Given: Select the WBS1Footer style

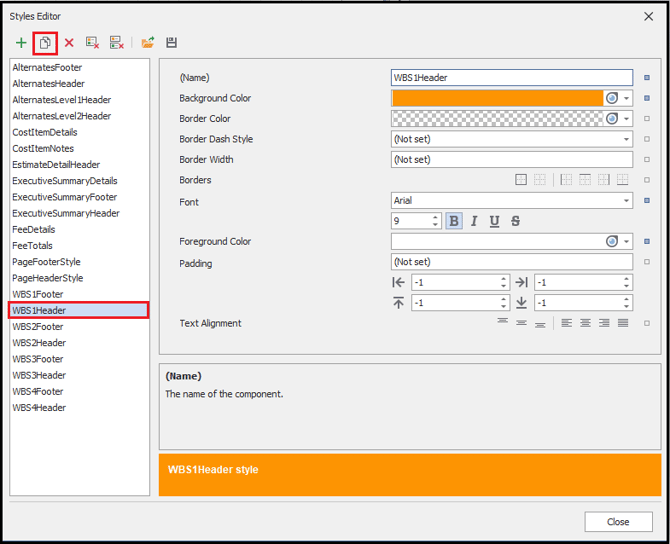Looking at the screenshot, I should (79, 294).
